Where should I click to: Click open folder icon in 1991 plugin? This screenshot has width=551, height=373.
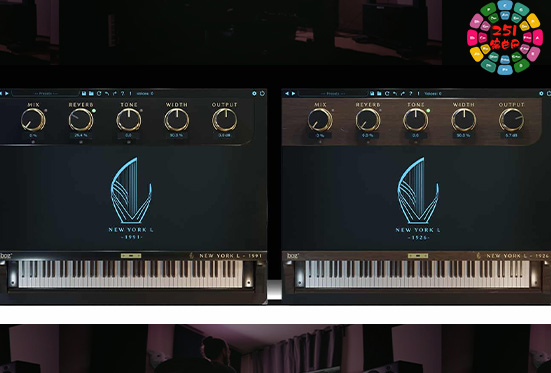[x=91, y=94]
